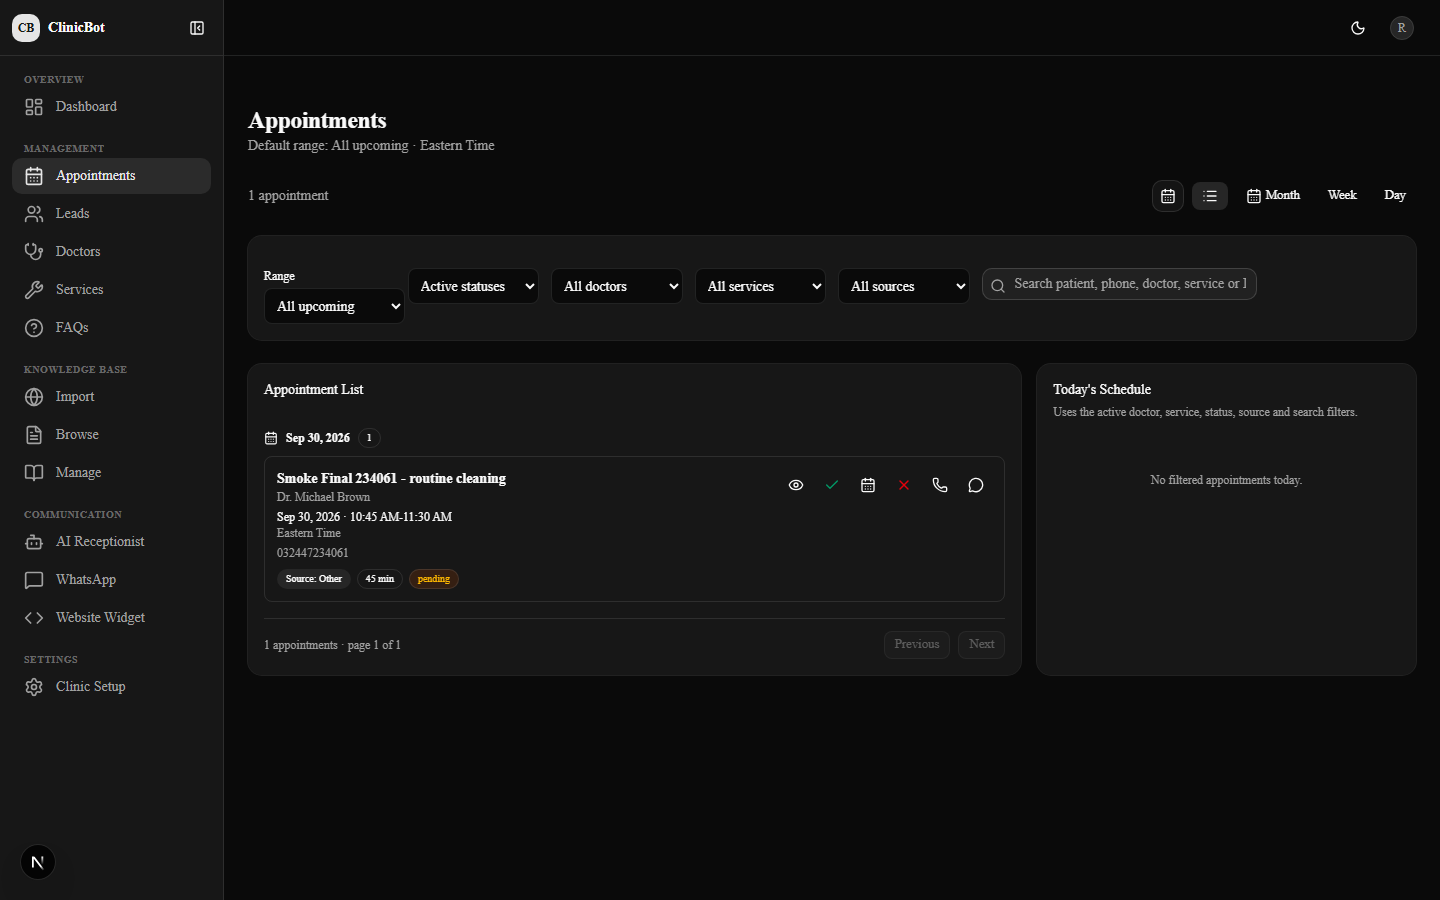Open All services dropdown
The height and width of the screenshot is (900, 1440).
[x=760, y=286]
